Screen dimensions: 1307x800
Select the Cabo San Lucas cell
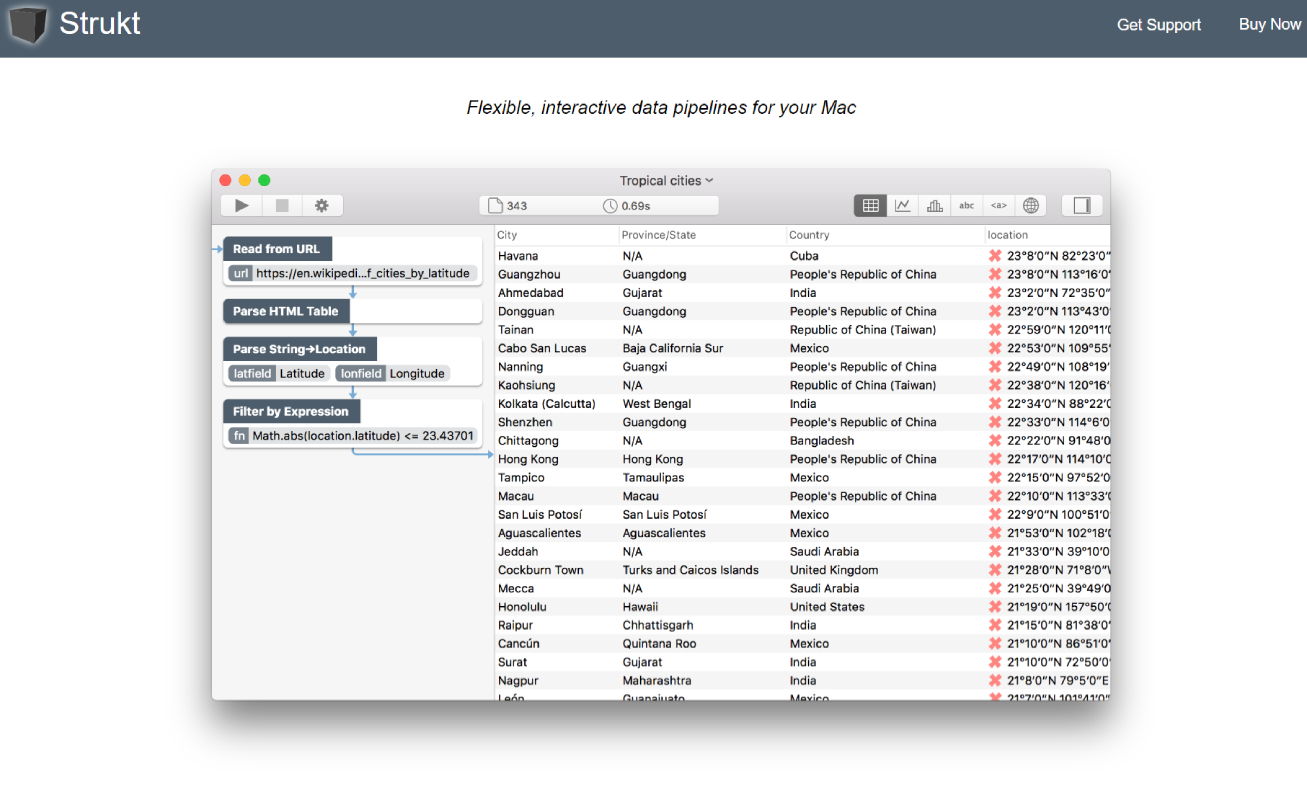coord(542,348)
